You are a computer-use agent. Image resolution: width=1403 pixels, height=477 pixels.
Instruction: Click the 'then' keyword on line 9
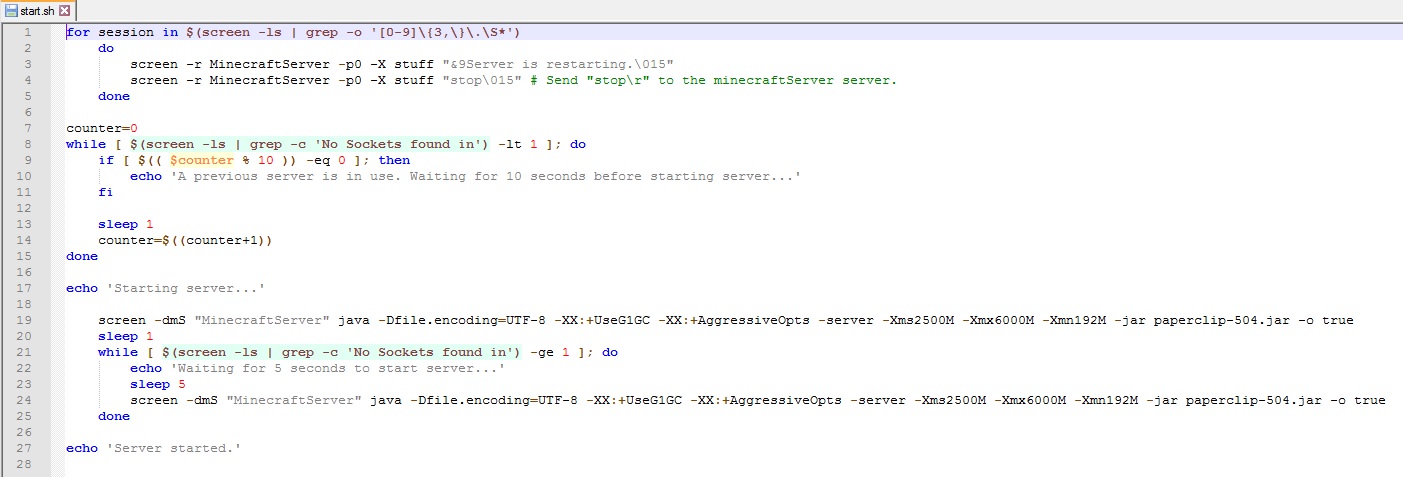pos(394,160)
